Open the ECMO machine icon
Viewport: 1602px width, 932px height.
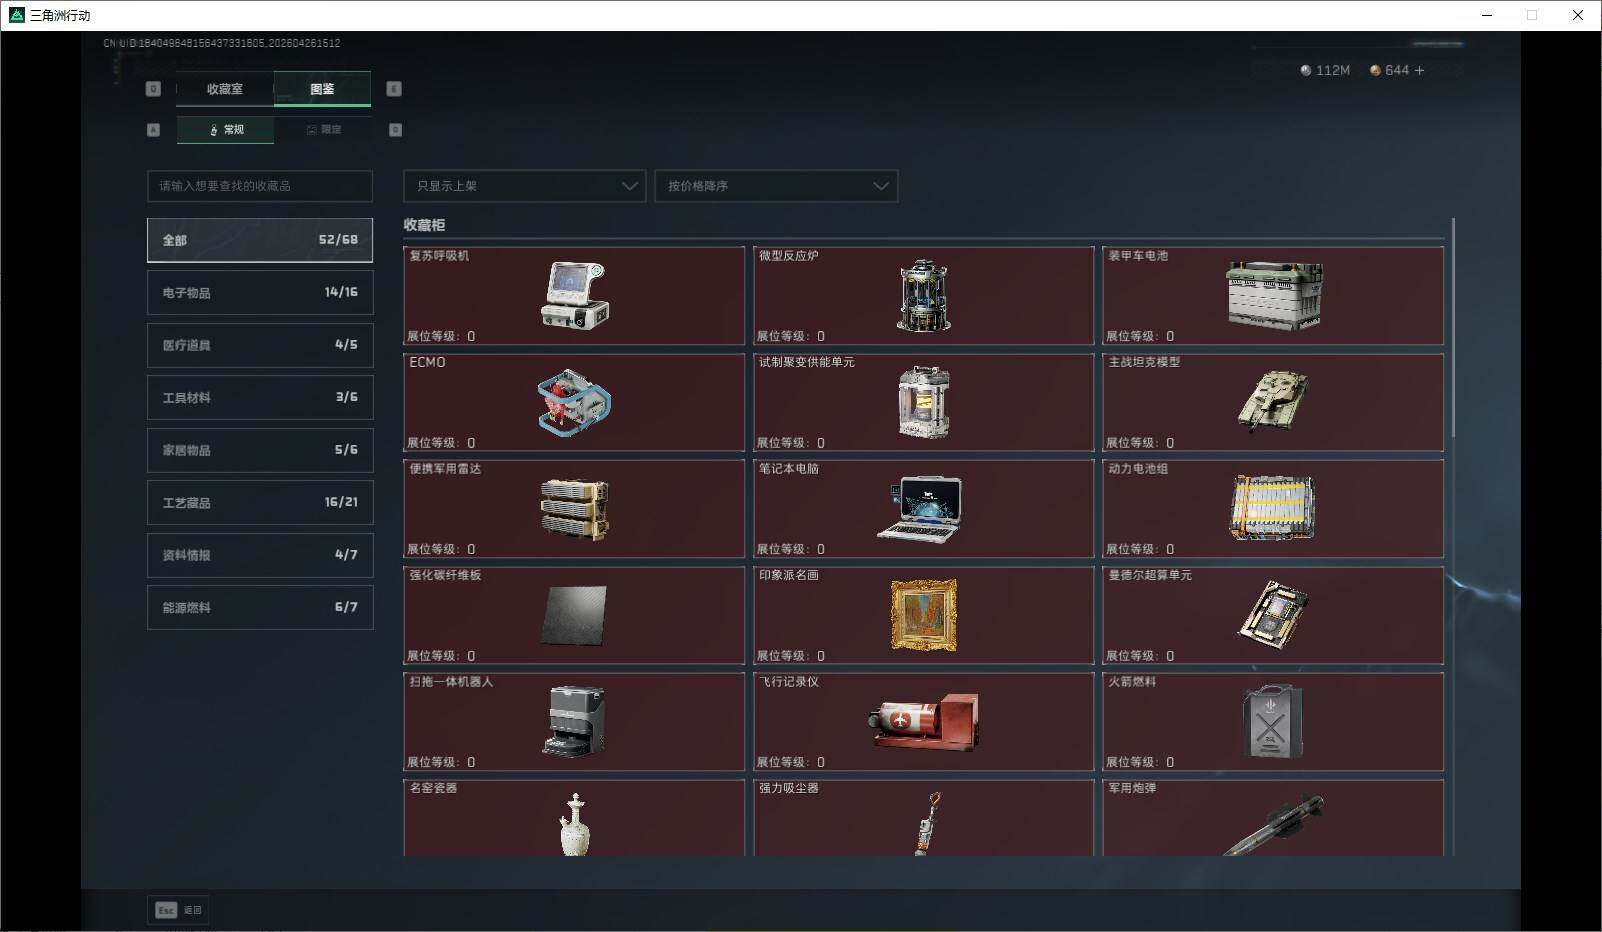point(574,402)
